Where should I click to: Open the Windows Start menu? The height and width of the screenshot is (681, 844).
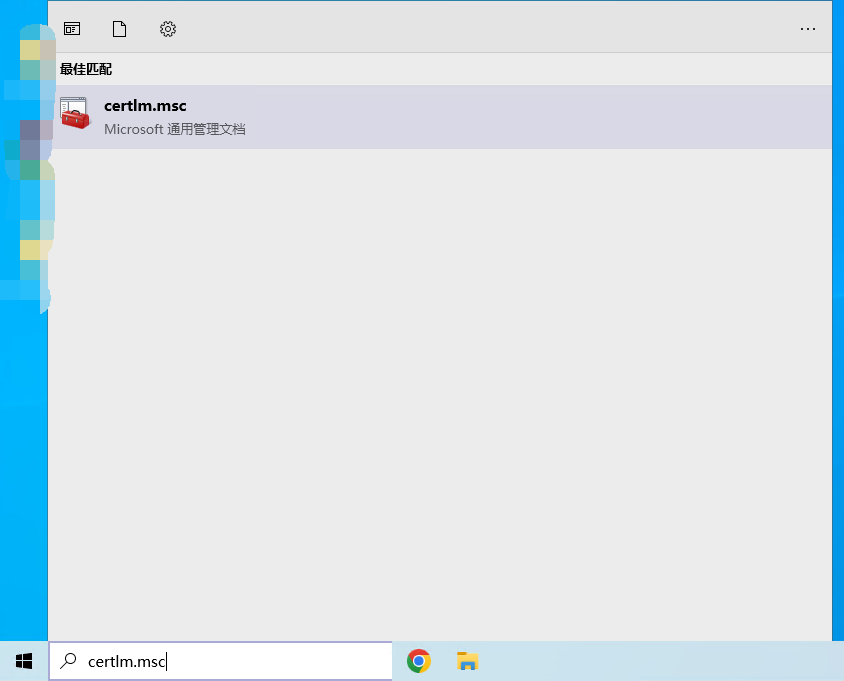coord(24,661)
